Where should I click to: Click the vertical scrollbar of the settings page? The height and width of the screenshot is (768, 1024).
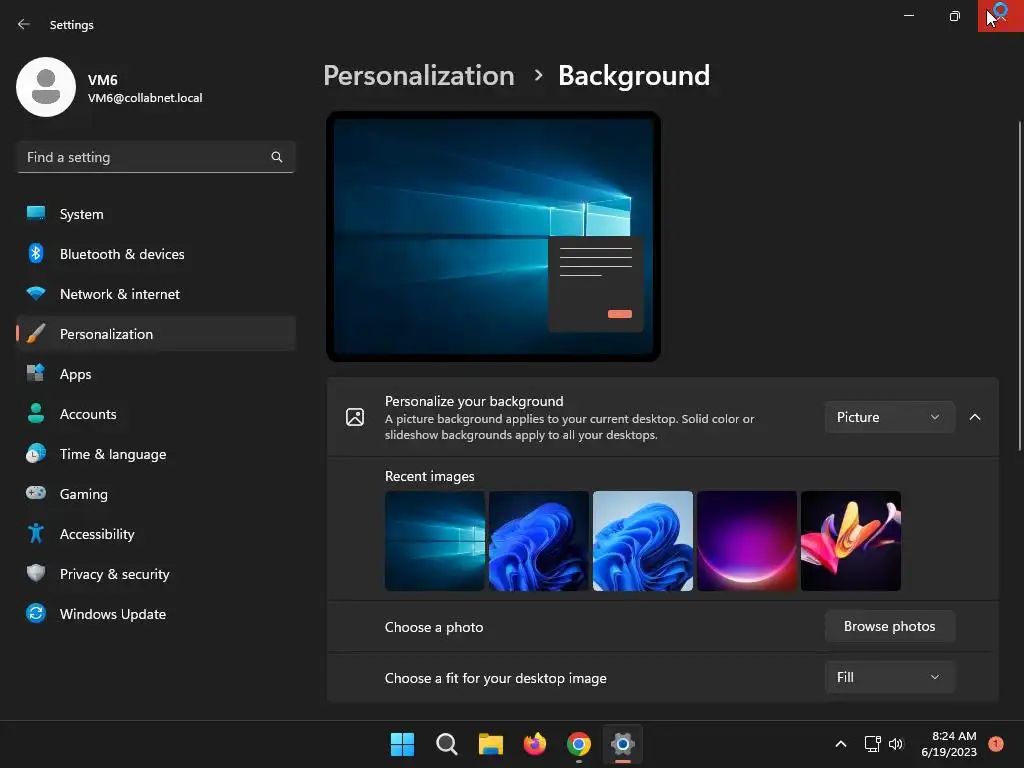coord(1019,285)
